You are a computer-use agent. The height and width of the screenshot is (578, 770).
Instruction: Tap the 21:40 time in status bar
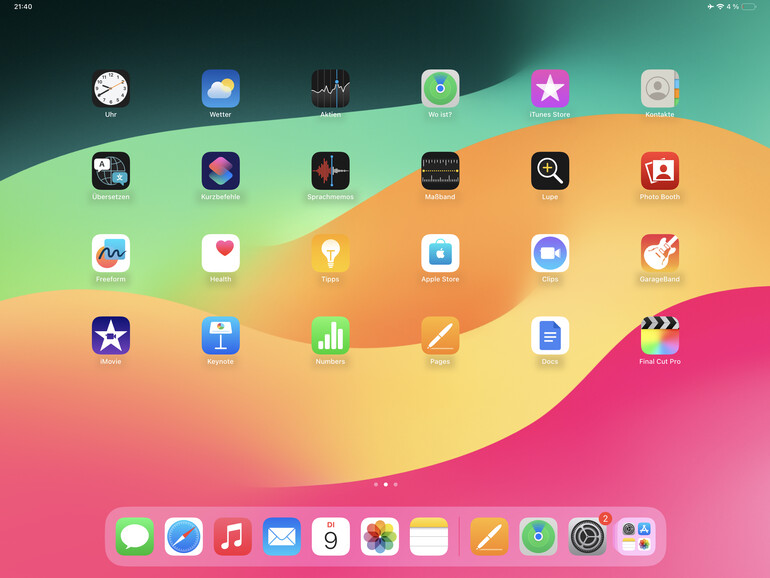23,6
